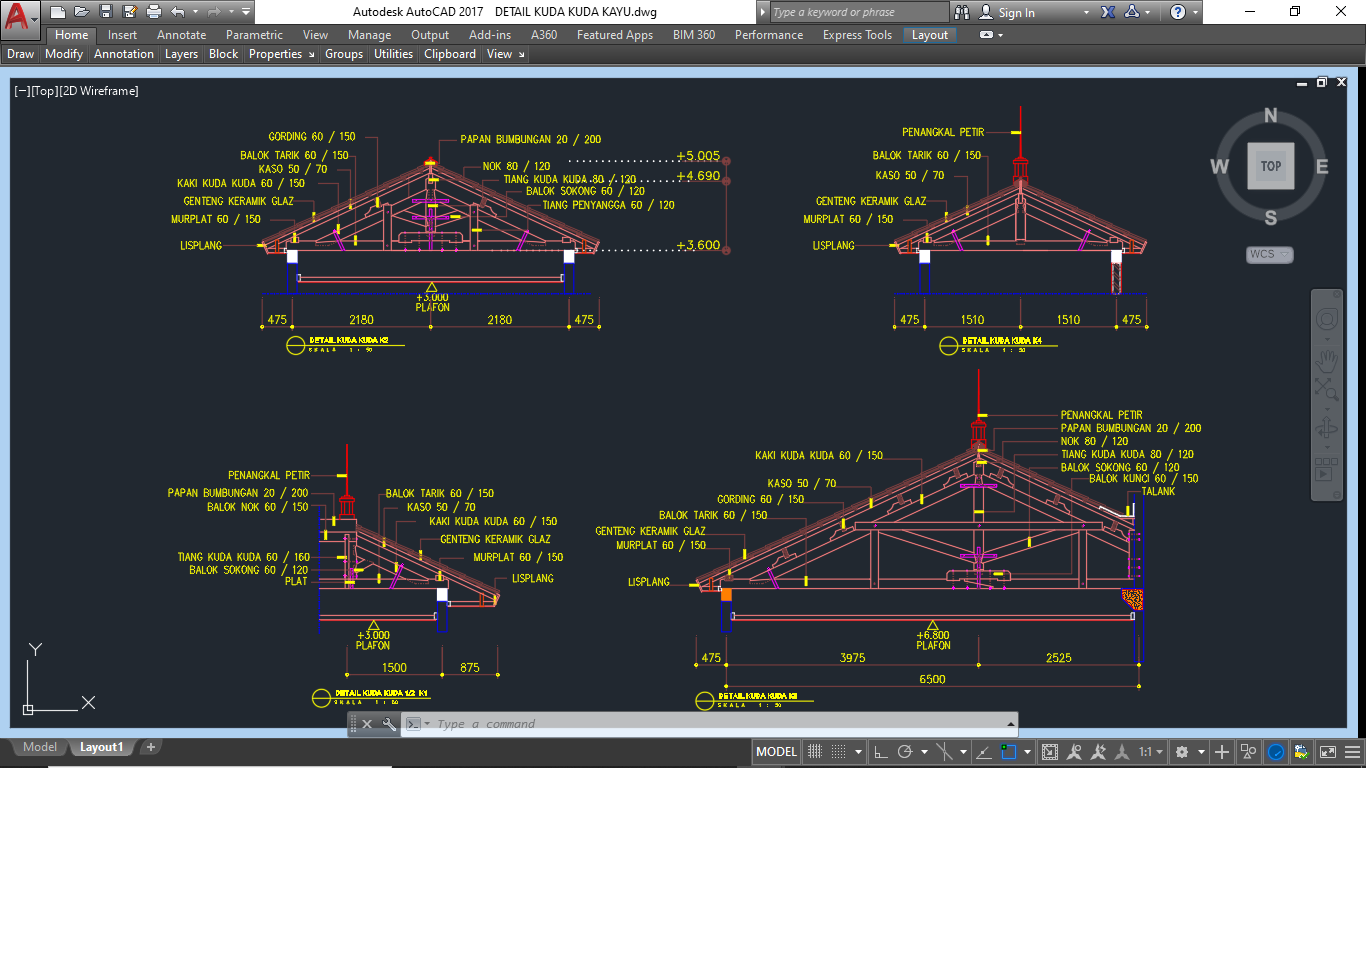This screenshot has height=961, width=1366.
Task: Close the command line with X icon
Action: (367, 724)
